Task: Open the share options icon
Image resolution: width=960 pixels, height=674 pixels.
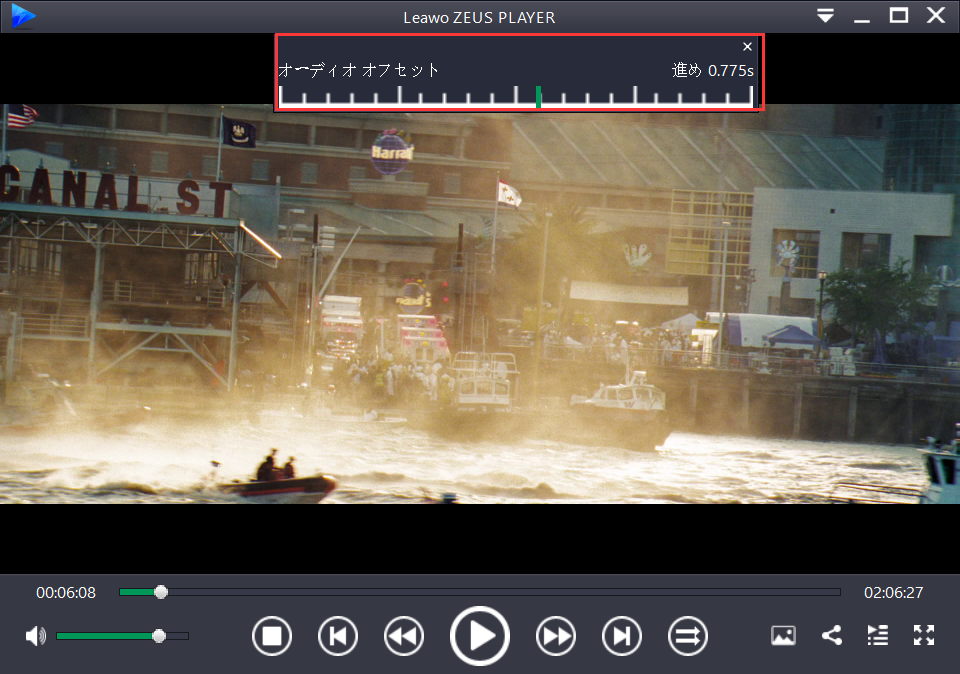Action: [831, 635]
